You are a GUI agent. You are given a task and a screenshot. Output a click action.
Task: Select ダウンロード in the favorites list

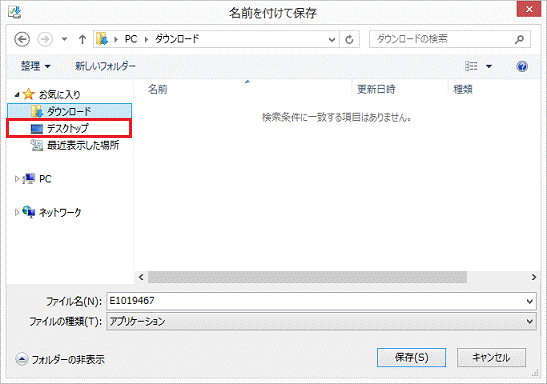[x=69, y=111]
